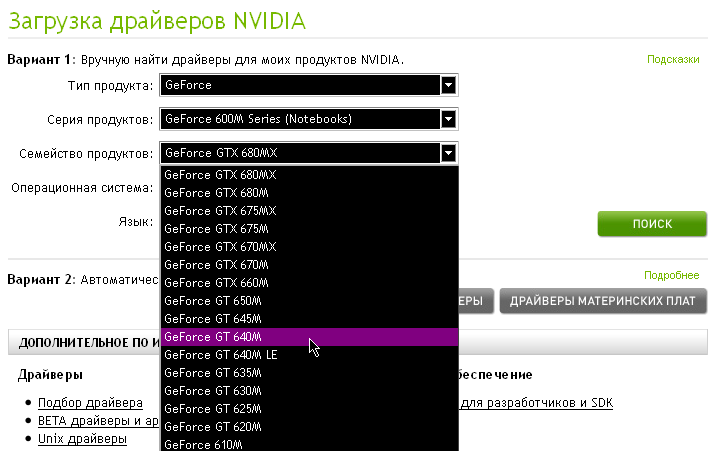Click the green ПОИСК button
Viewport: 716px width, 451px height.
[652, 224]
